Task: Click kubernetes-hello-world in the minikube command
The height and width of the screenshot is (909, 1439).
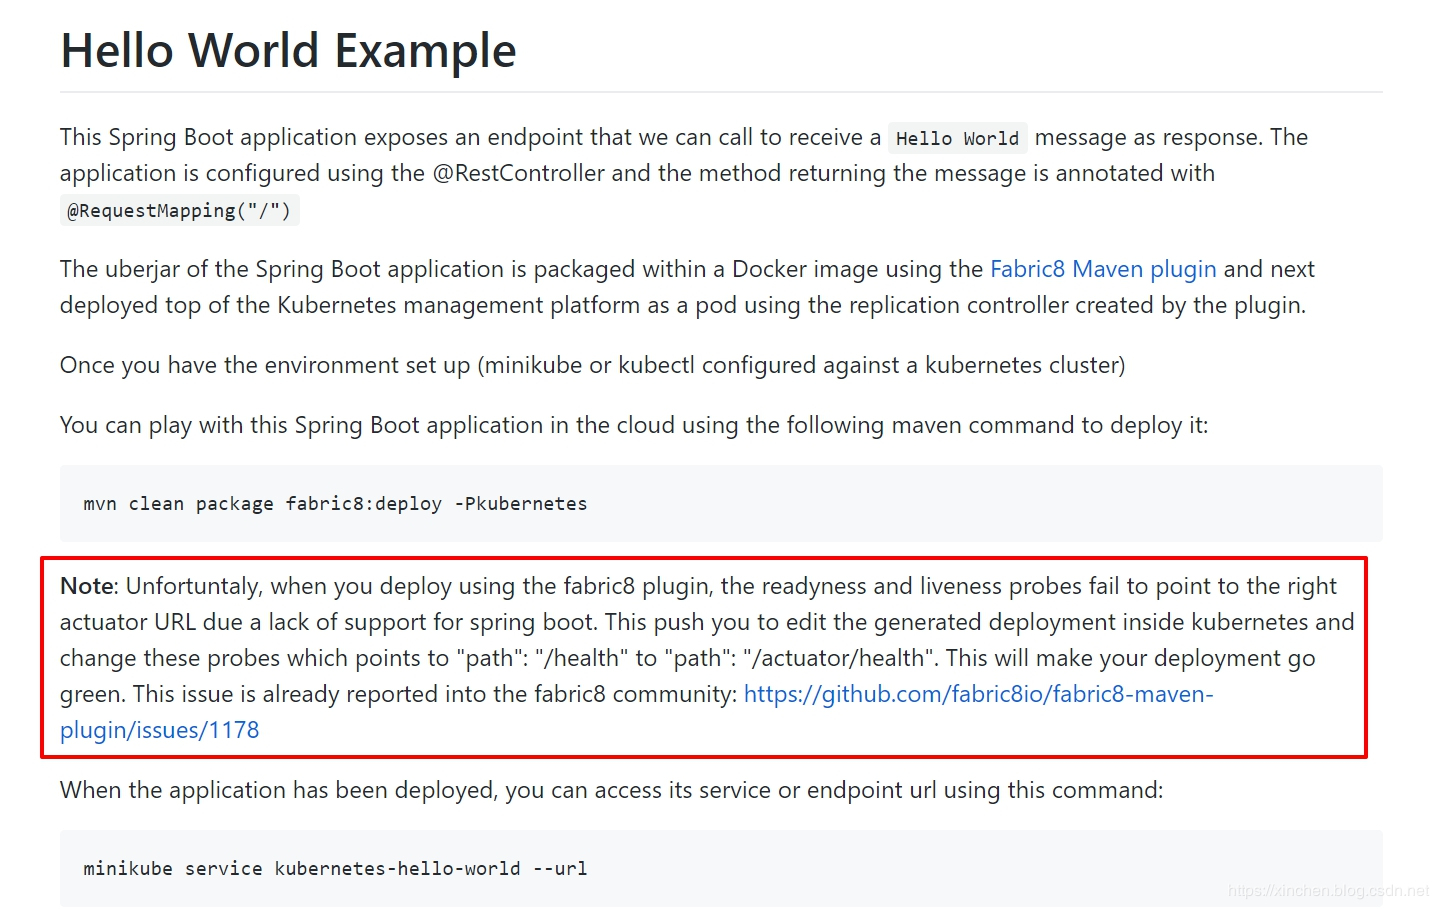Action: tap(397, 869)
